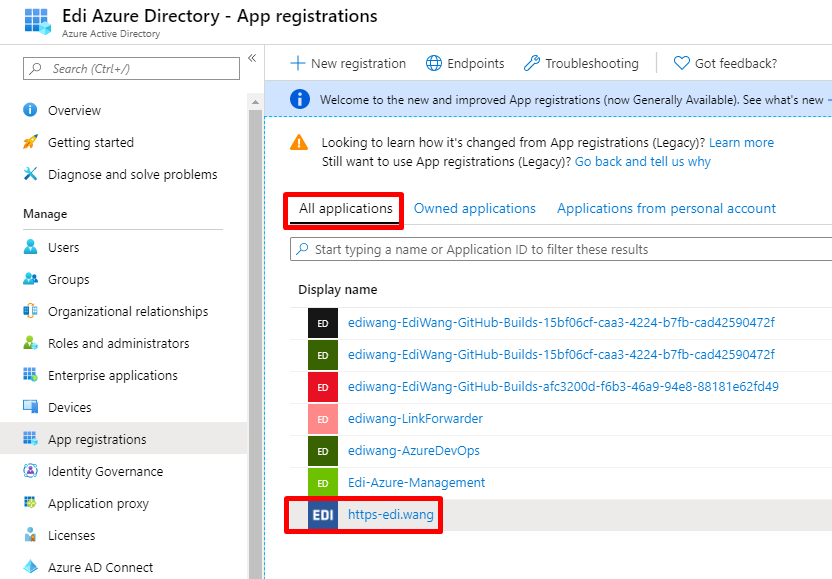Click the light green ED icon of Edi-Azure-Management
Screen dimensions: 832x579
[323, 483]
